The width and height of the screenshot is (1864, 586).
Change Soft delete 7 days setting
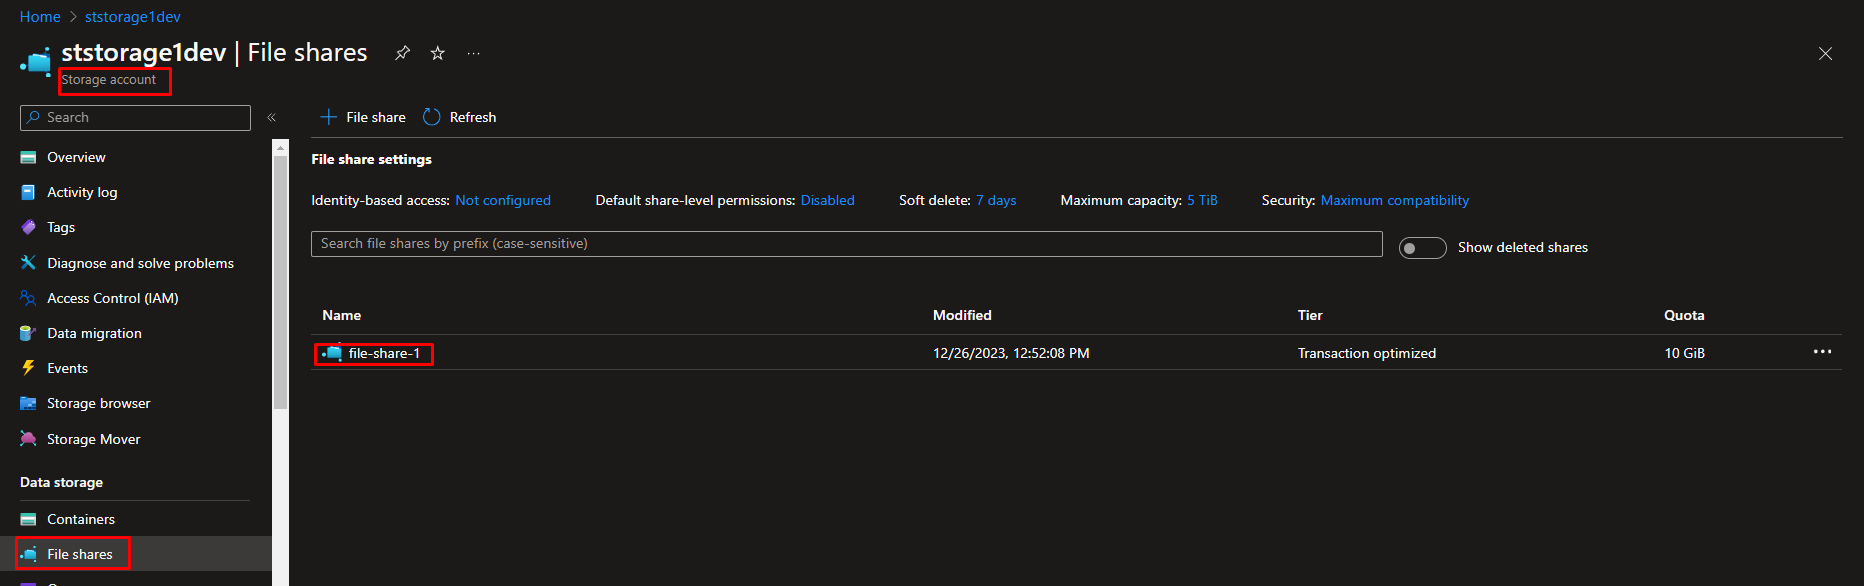996,200
